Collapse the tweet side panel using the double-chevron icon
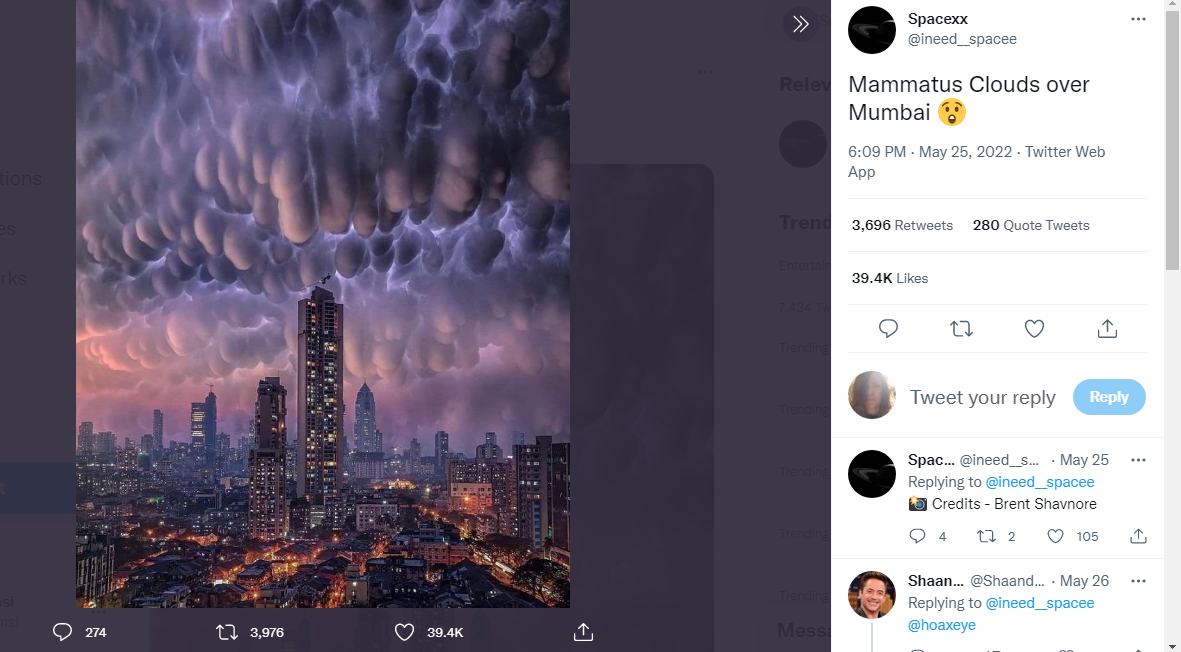 point(800,25)
